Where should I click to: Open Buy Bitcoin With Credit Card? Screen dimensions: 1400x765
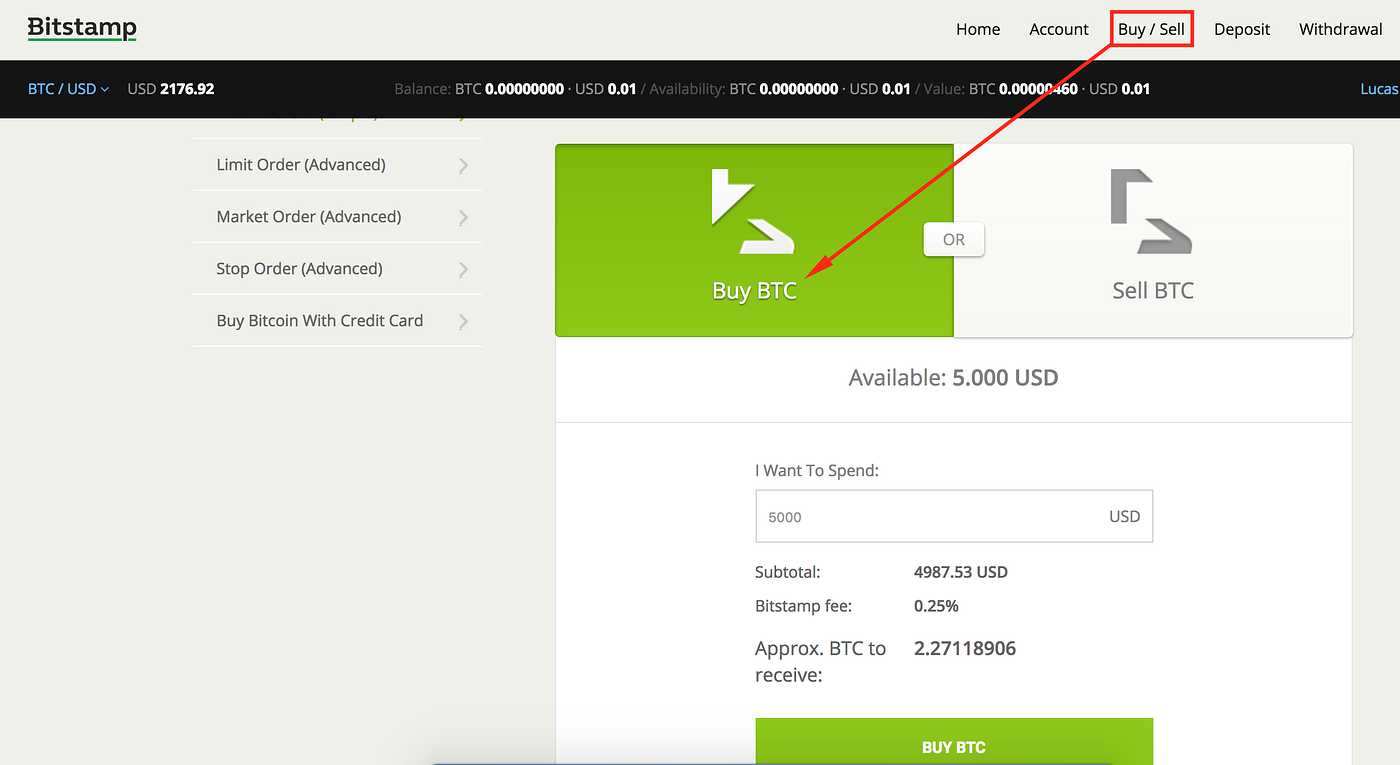coord(337,321)
